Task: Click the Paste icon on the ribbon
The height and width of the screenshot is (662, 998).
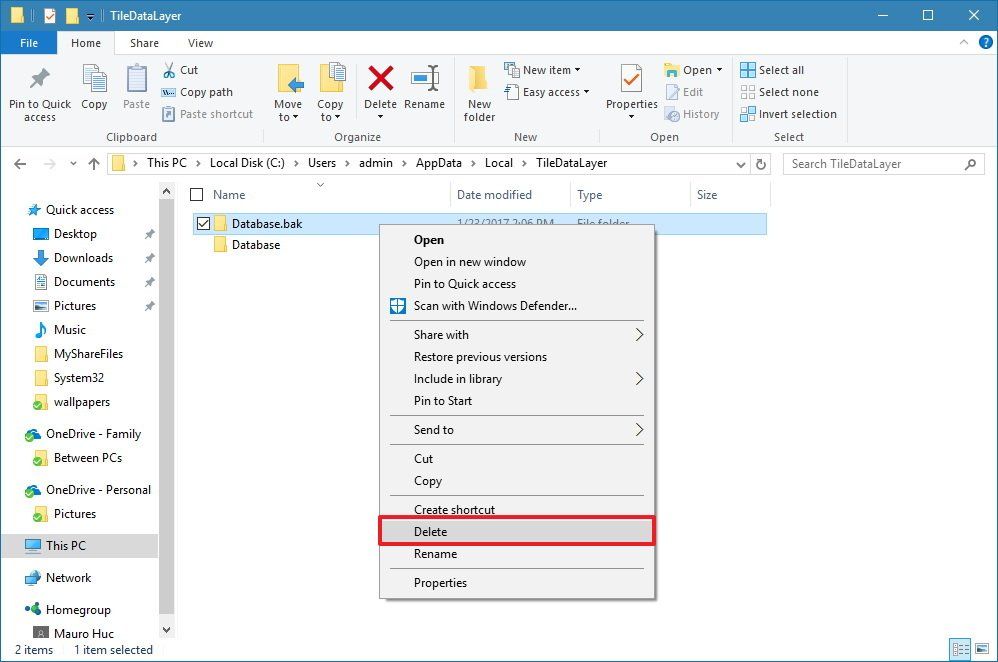Action: 136,86
